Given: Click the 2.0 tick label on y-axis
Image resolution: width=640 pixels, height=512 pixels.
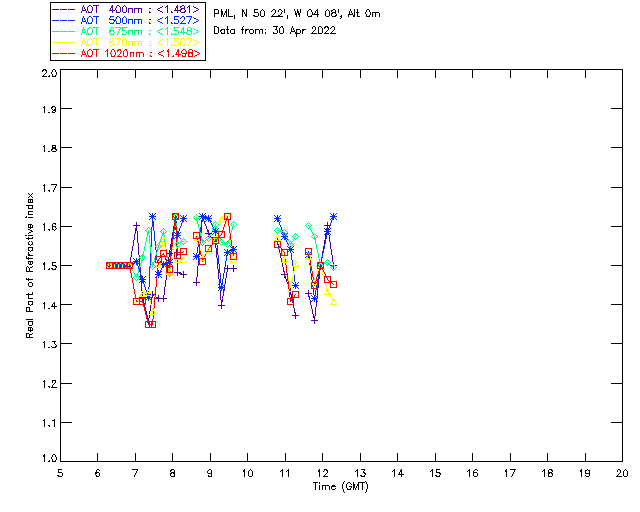Looking at the screenshot, I should click(x=47, y=74).
